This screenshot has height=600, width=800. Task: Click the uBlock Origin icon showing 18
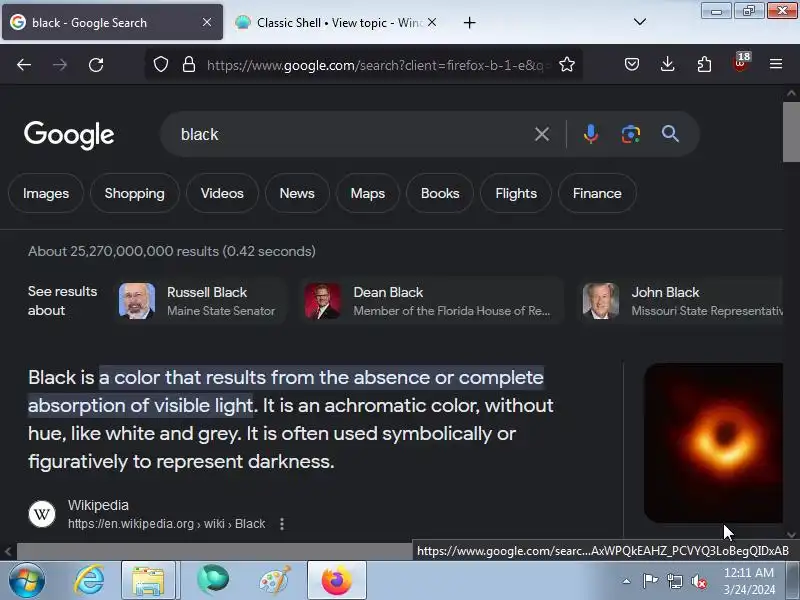tap(741, 63)
